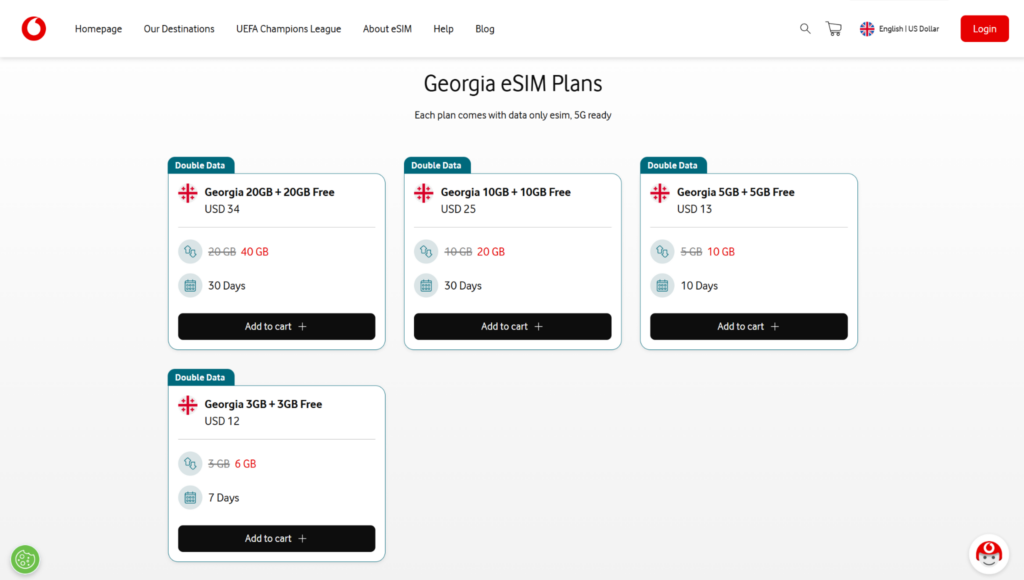
Task: Select the Georgia 10GB + 10GB Free title
Action: coord(505,192)
